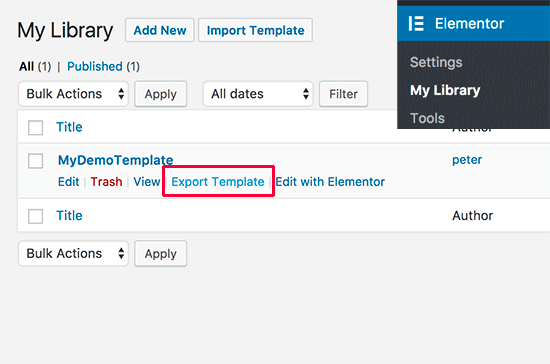Click the Import Template button
This screenshot has width=550, height=364.
point(255,30)
